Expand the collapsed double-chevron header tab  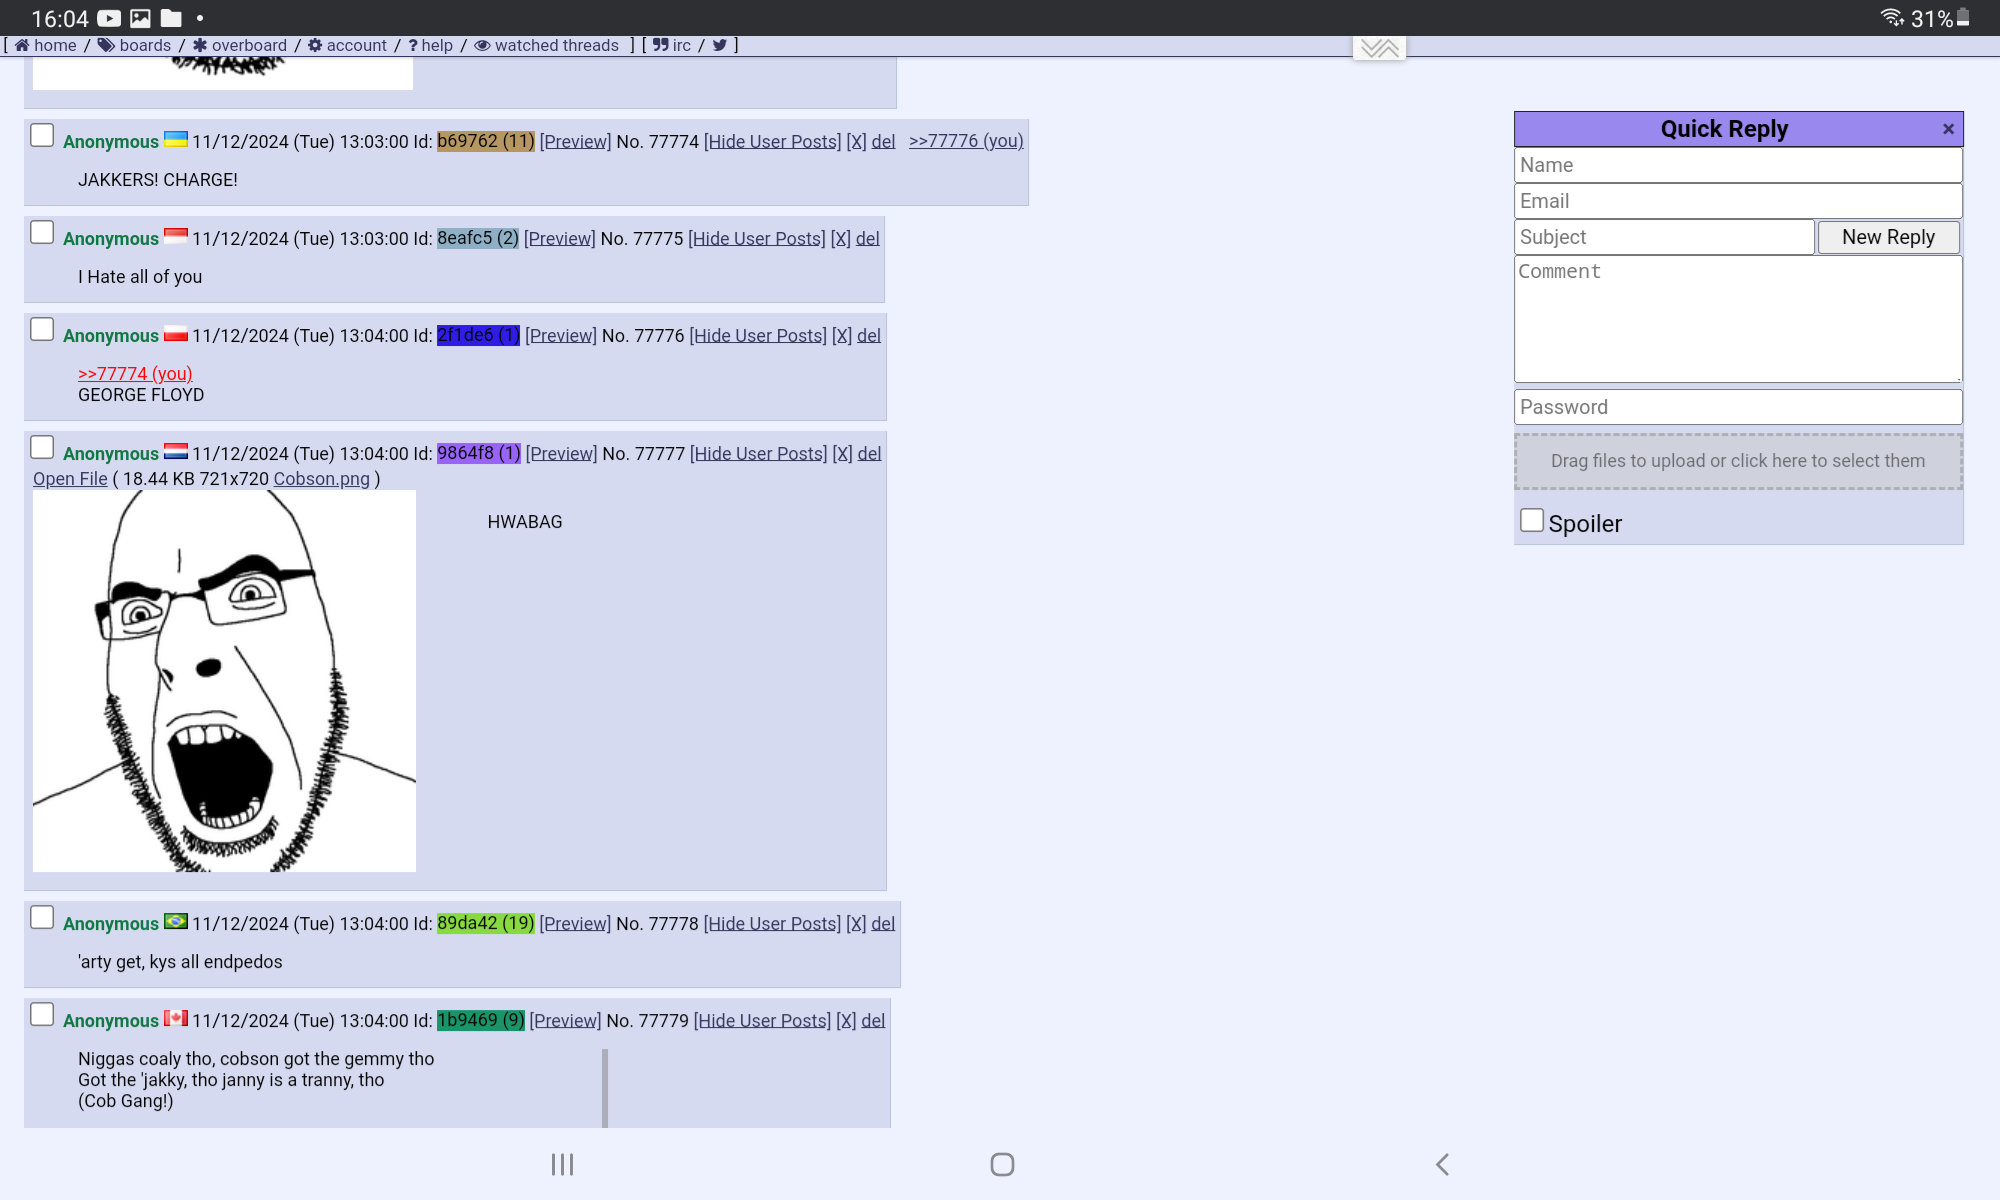tap(1379, 48)
